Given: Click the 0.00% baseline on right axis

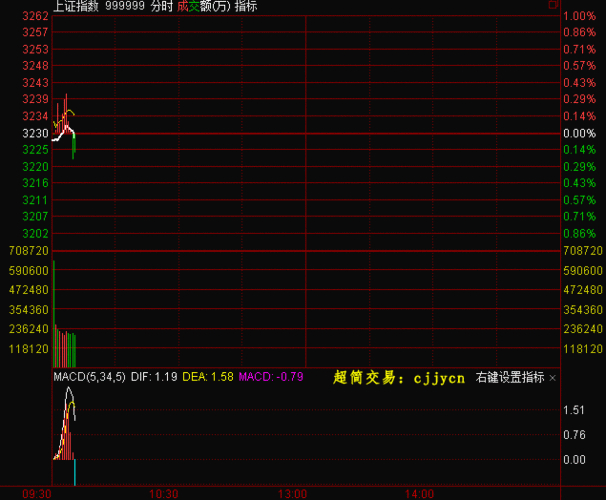Looking at the screenshot, I should pyautogui.click(x=579, y=133).
